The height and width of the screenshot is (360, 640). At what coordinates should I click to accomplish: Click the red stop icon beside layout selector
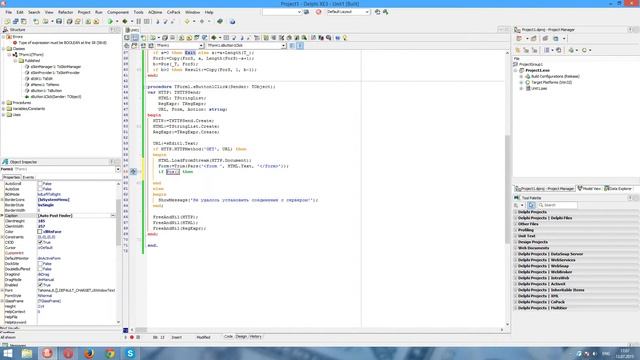coord(318,12)
